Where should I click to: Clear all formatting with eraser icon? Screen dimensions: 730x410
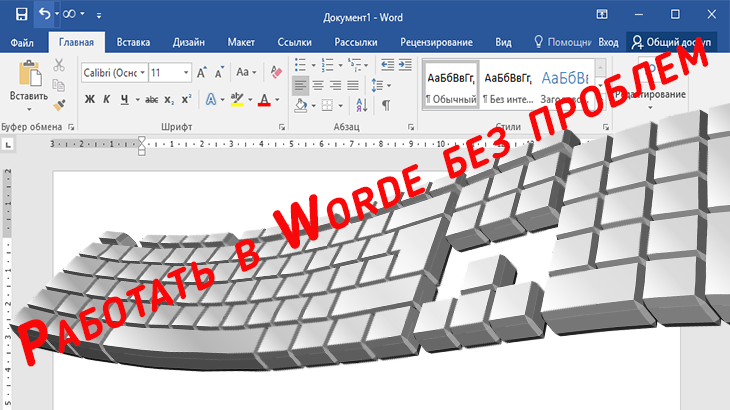pos(276,72)
